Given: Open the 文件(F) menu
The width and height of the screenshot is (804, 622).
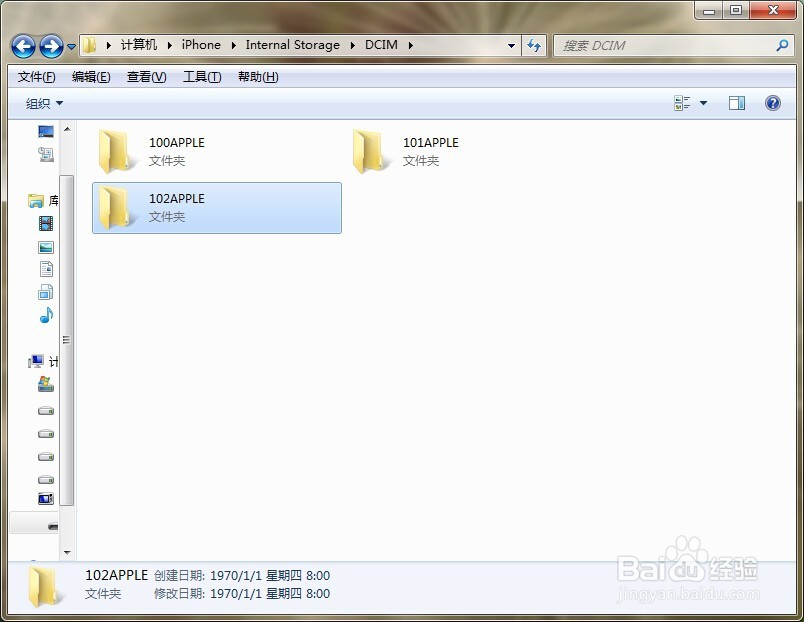Looking at the screenshot, I should tap(36, 77).
